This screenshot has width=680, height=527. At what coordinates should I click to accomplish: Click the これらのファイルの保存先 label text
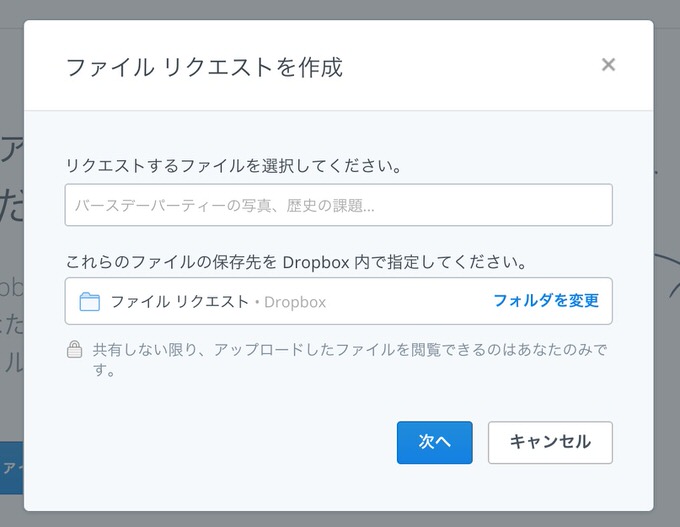296,262
